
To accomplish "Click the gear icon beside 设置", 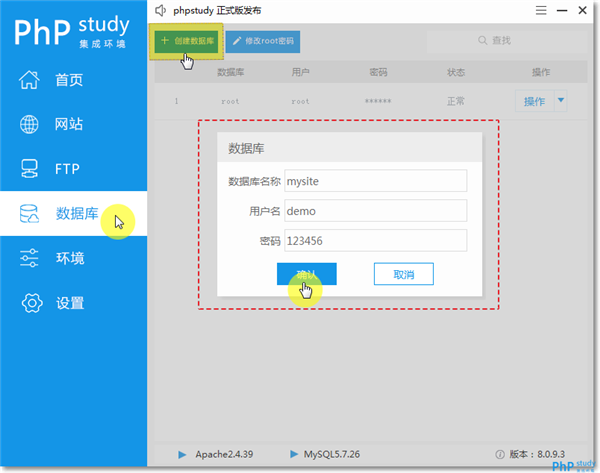I will [32, 303].
